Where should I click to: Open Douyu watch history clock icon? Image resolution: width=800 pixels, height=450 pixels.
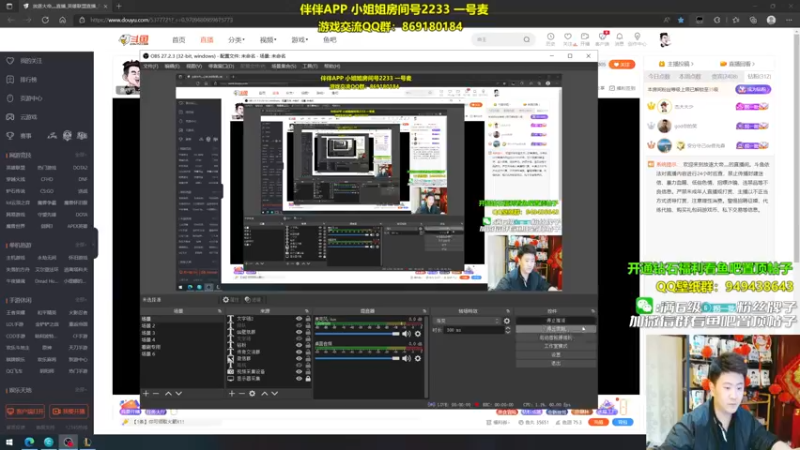(x=551, y=39)
